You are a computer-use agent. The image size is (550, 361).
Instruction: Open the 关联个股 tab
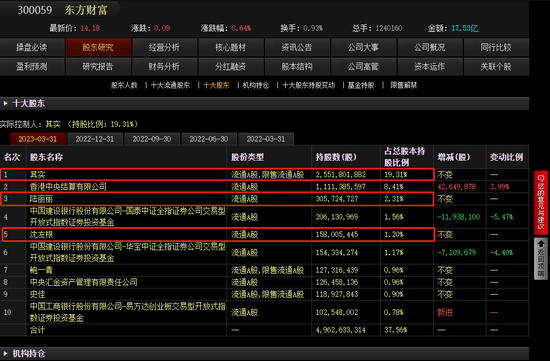click(x=496, y=67)
